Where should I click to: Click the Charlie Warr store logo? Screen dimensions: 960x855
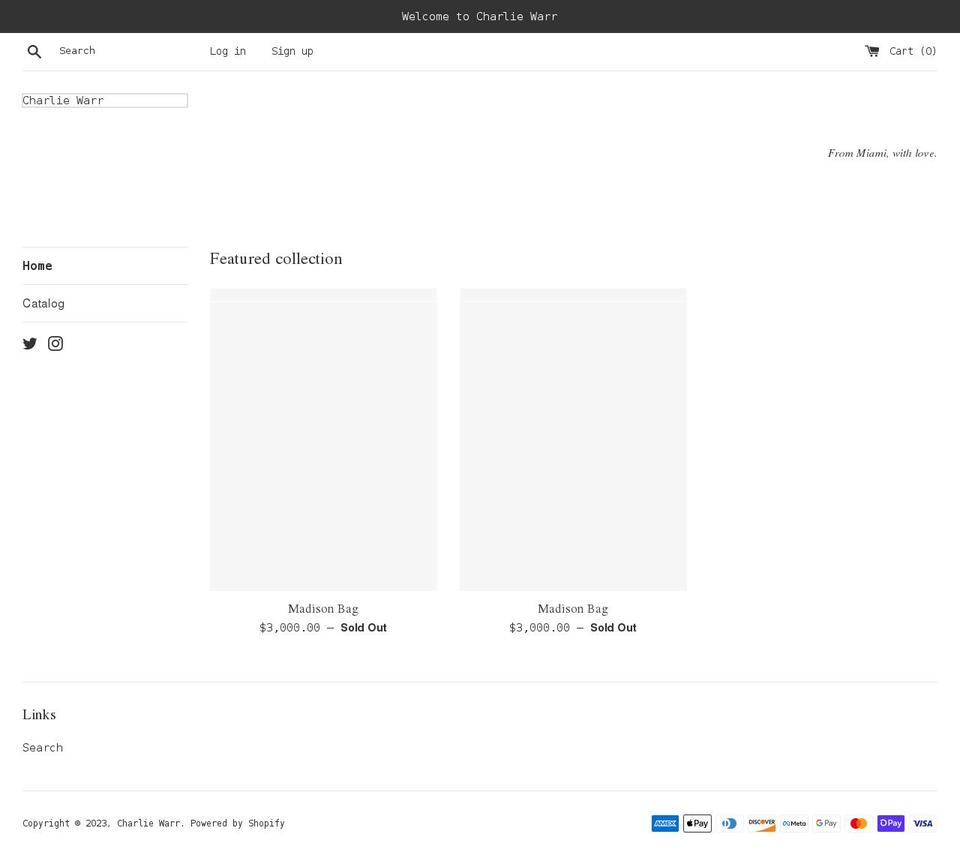(105, 100)
